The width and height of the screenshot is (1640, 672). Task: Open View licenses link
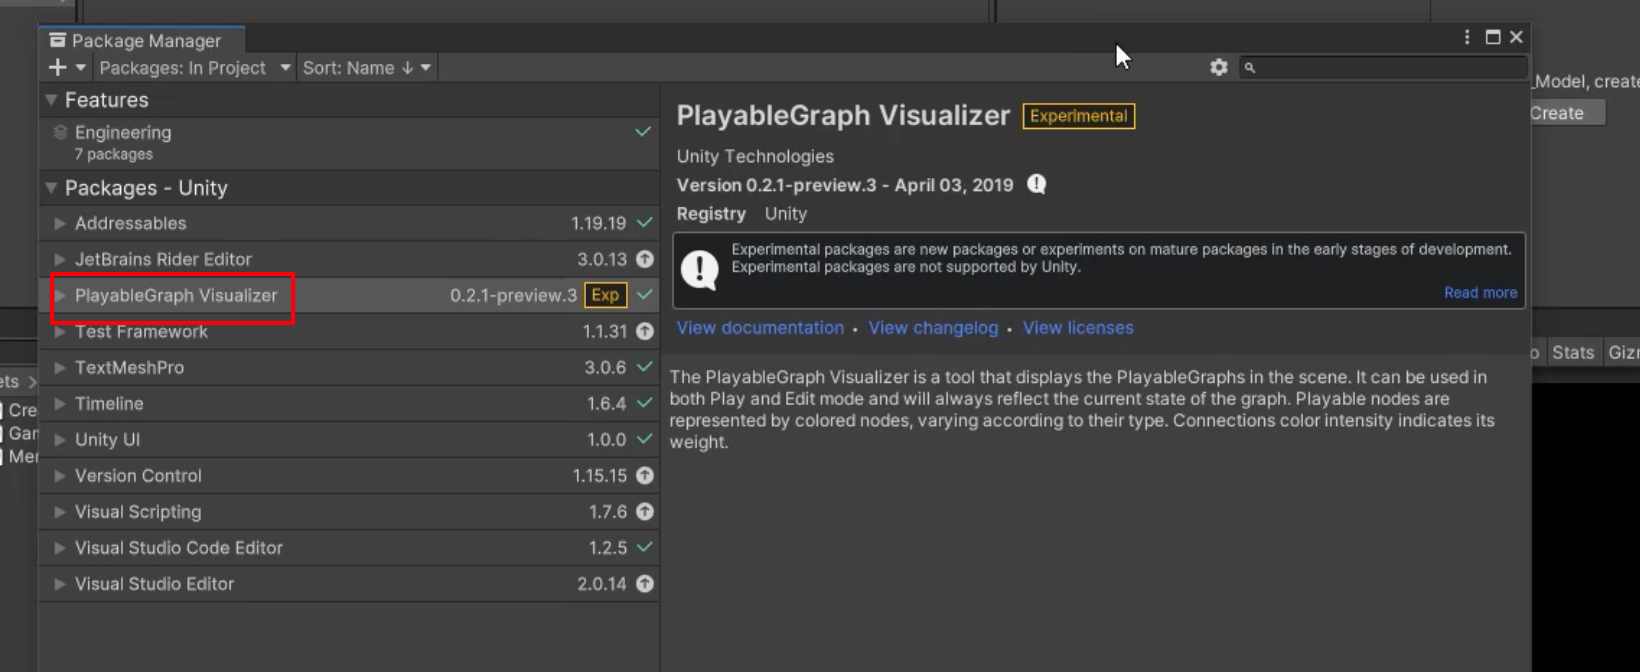pyautogui.click(x=1078, y=328)
